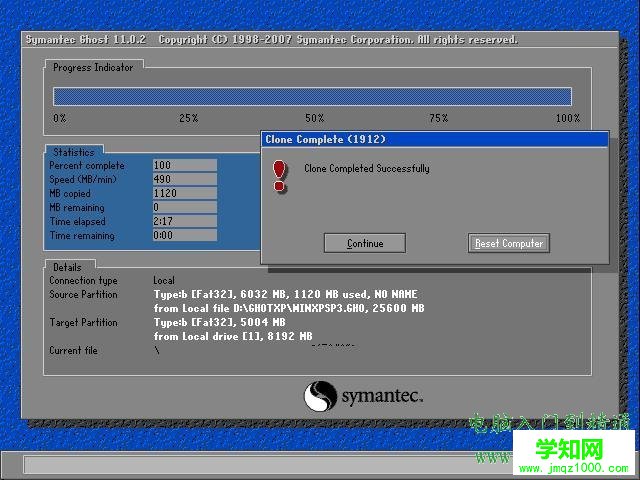Image resolution: width=640 pixels, height=480 pixels.
Task: Click the Symantec logo emblem
Action: [x=319, y=395]
